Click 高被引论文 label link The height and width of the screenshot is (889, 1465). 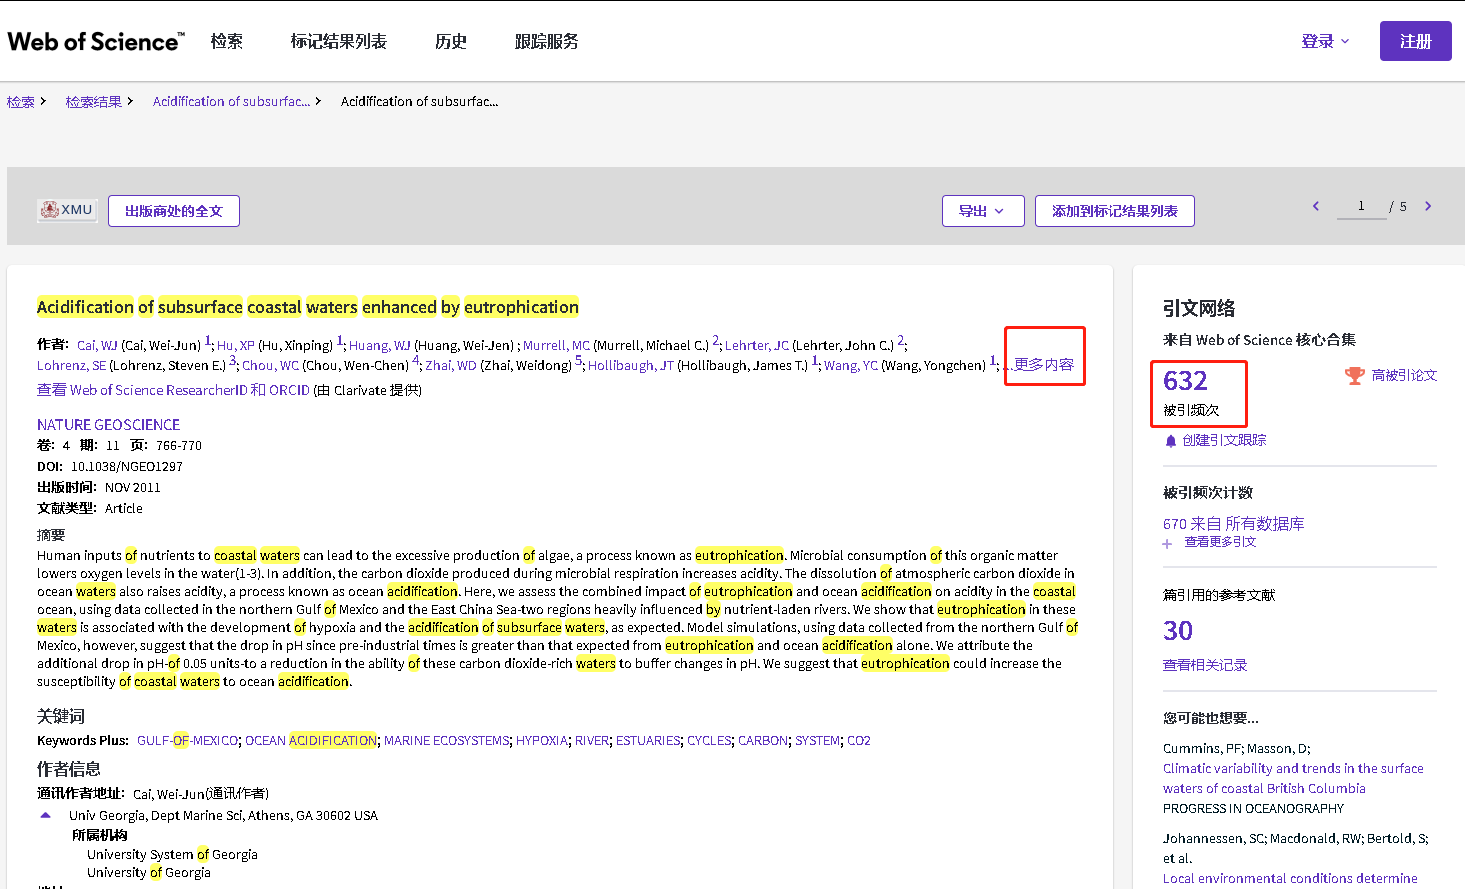[1404, 376]
